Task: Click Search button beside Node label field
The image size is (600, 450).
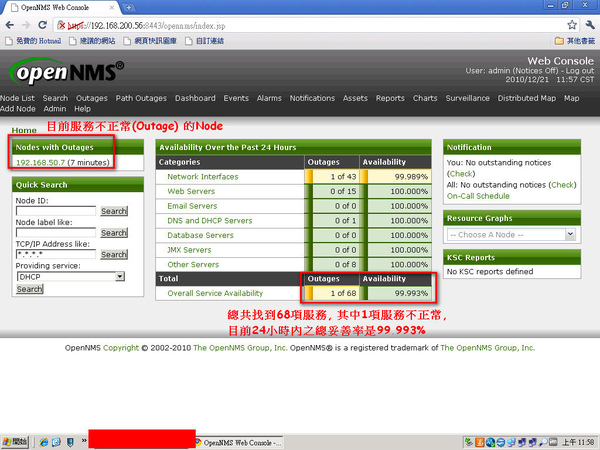Action: pyautogui.click(x=114, y=233)
